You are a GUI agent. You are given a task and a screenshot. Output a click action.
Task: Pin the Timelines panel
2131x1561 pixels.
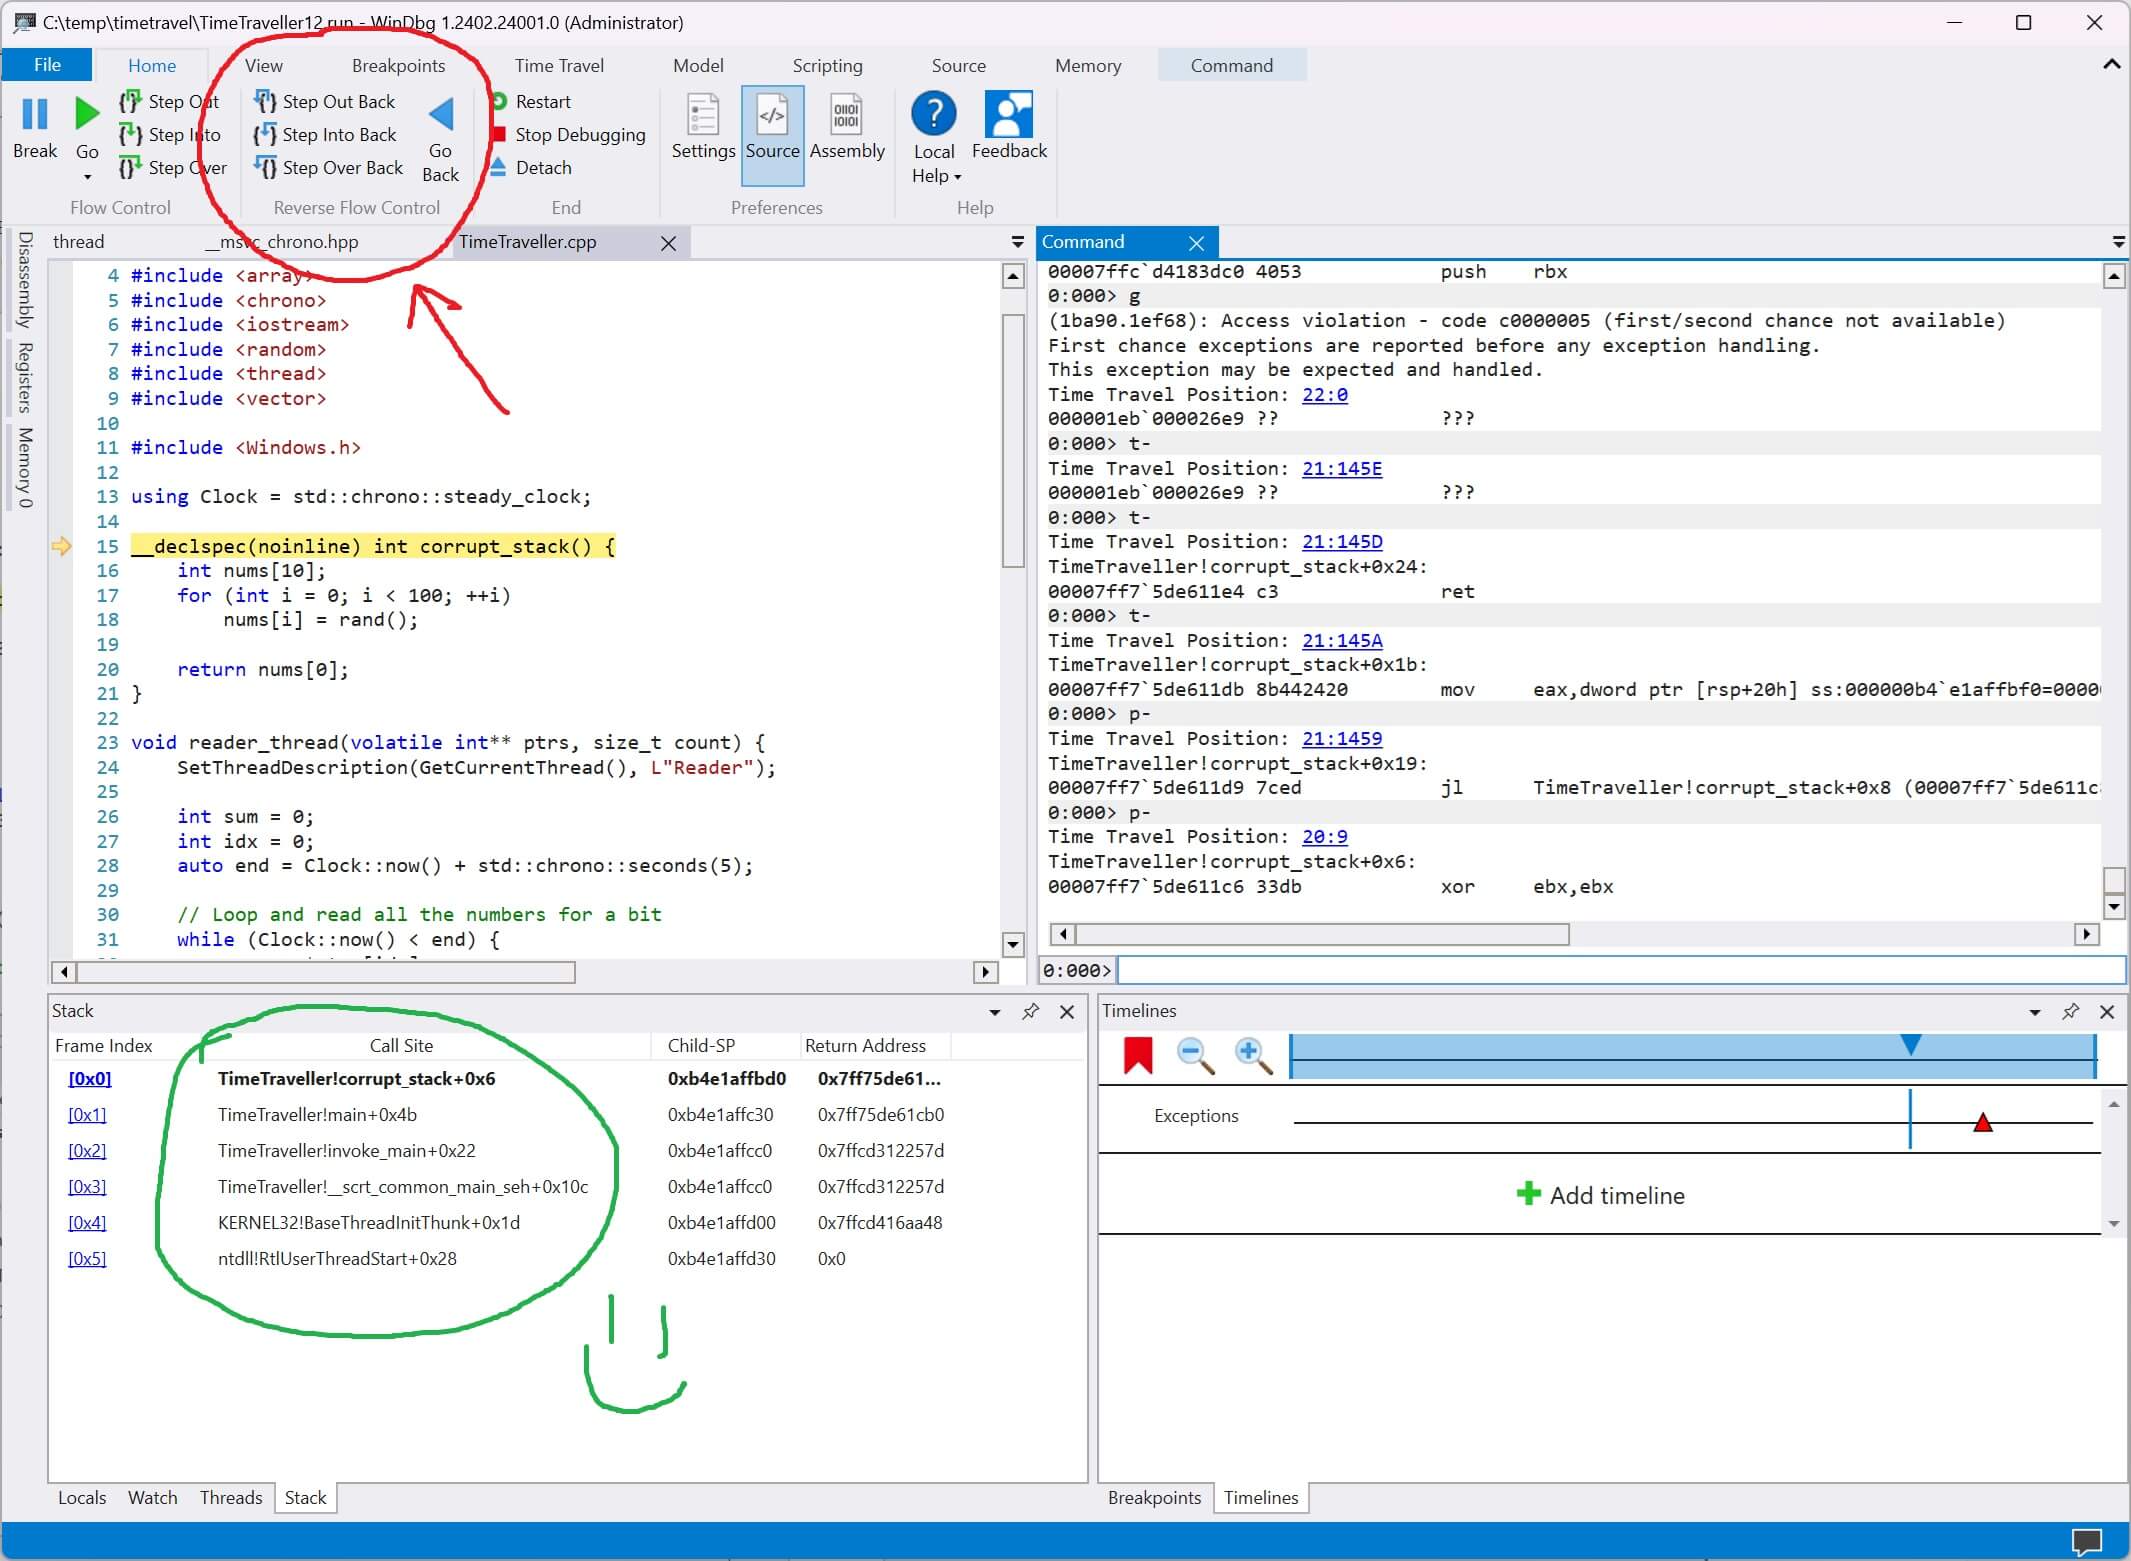click(x=2070, y=1012)
